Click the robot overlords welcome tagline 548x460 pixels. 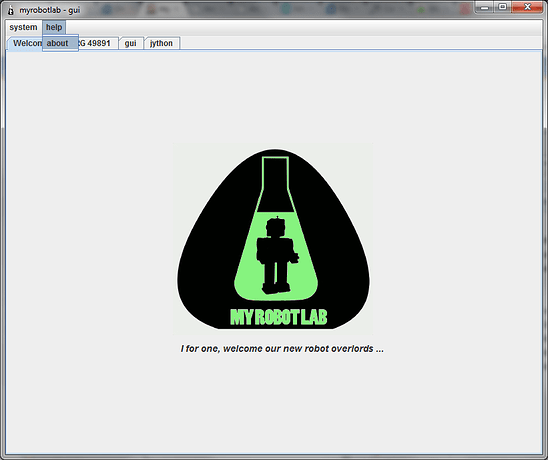pos(282,349)
